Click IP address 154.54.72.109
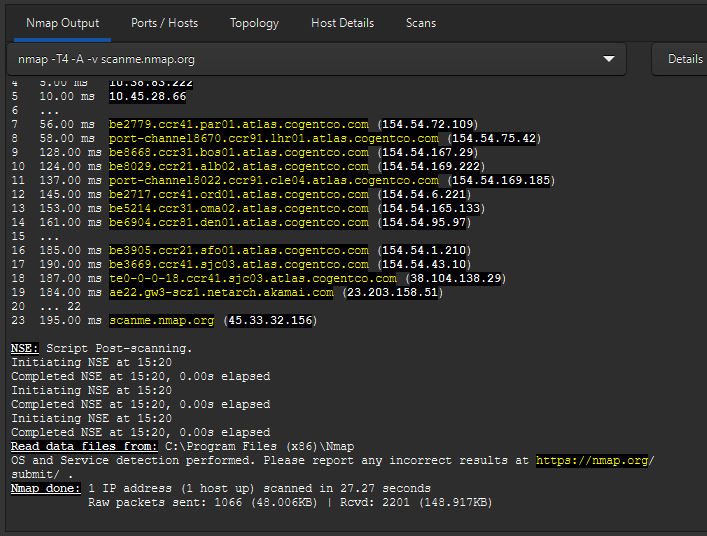This screenshot has height=536, width=707. (x=427, y=124)
